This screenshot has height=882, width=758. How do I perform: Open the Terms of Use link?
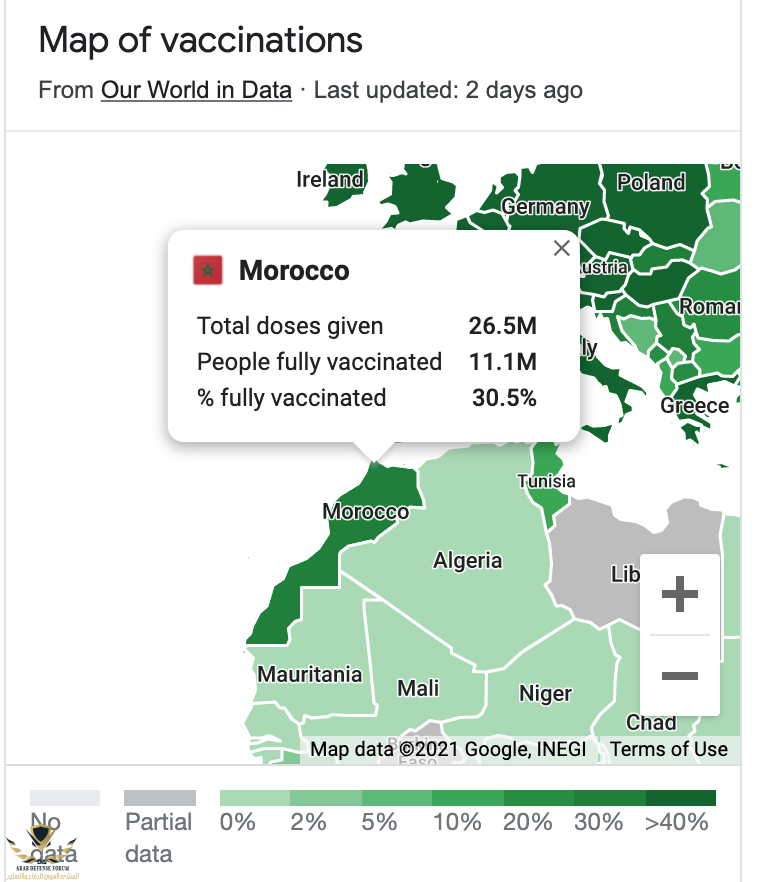pyautogui.click(x=669, y=749)
